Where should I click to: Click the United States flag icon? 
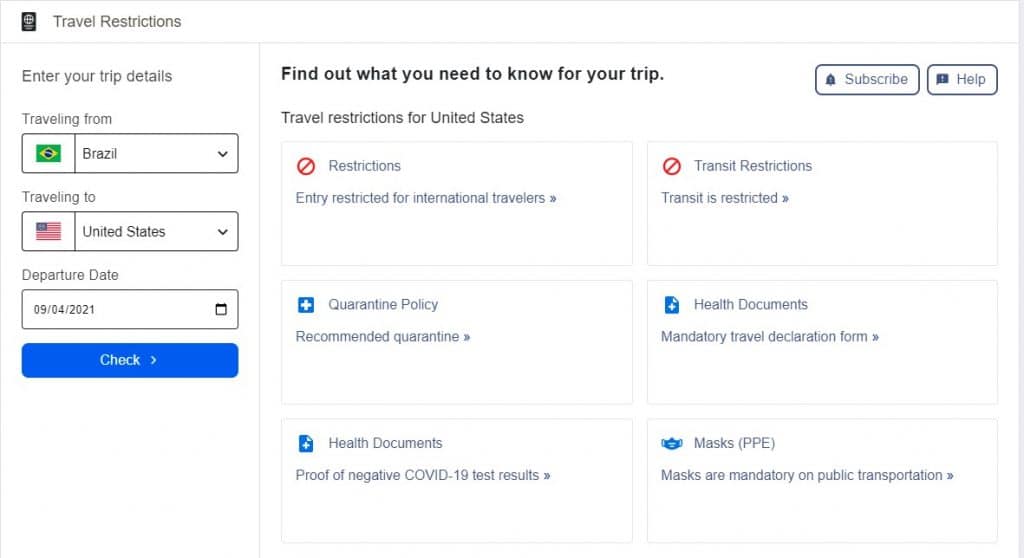(x=48, y=231)
